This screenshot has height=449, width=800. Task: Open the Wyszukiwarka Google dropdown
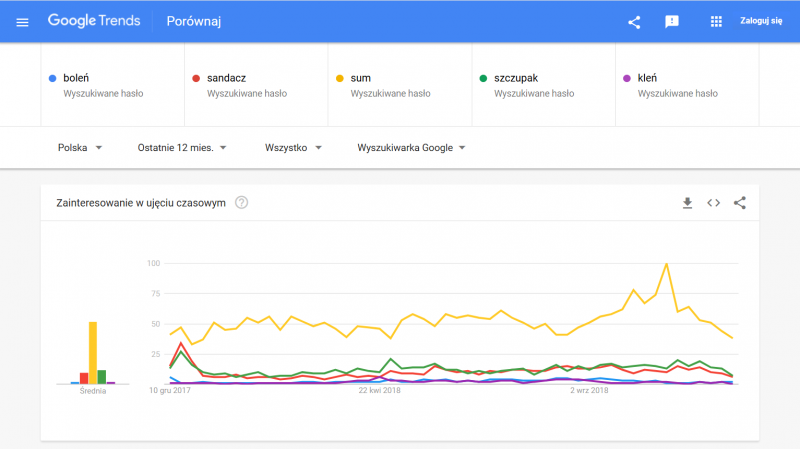[x=412, y=148]
